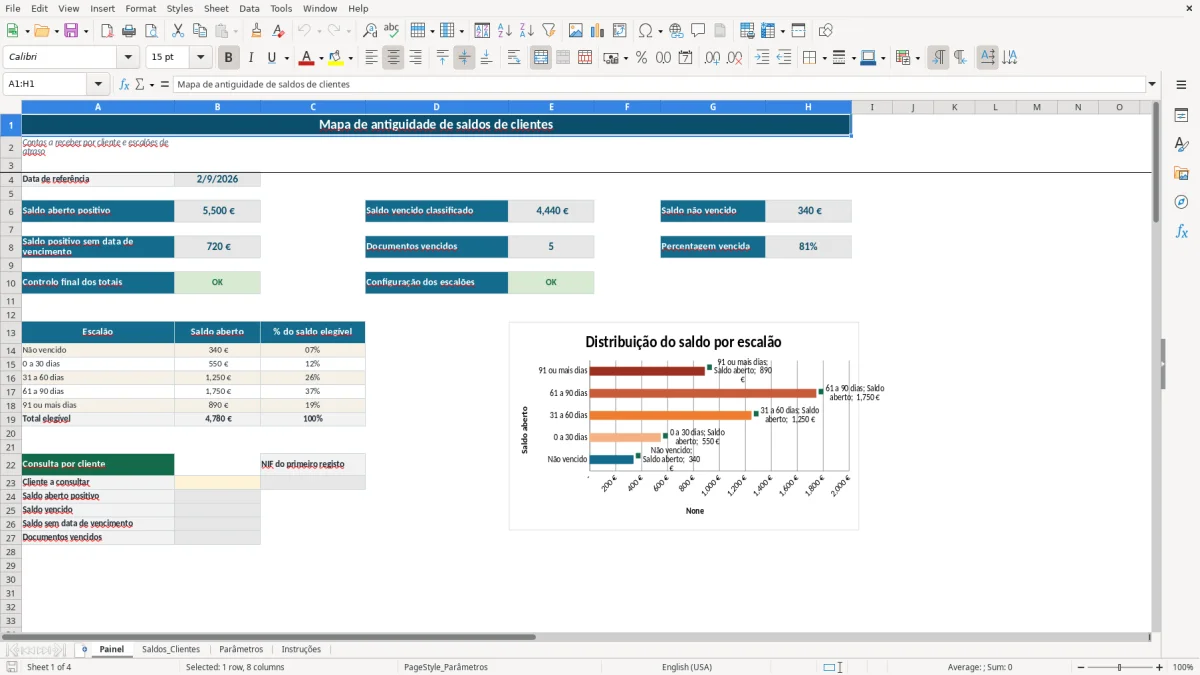Viewport: 1200px width, 675px height.
Task: Toggle Italic formatting
Action: (251, 58)
